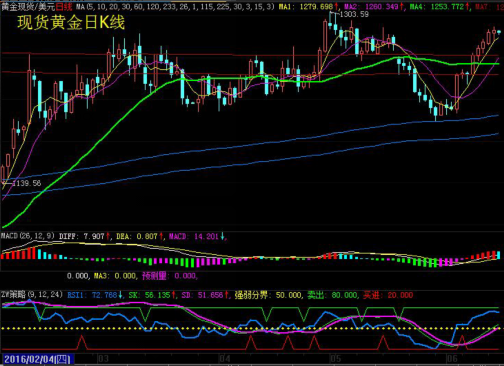Click the 05 month marker on timeline
The image size is (504, 366).
pos(335,359)
